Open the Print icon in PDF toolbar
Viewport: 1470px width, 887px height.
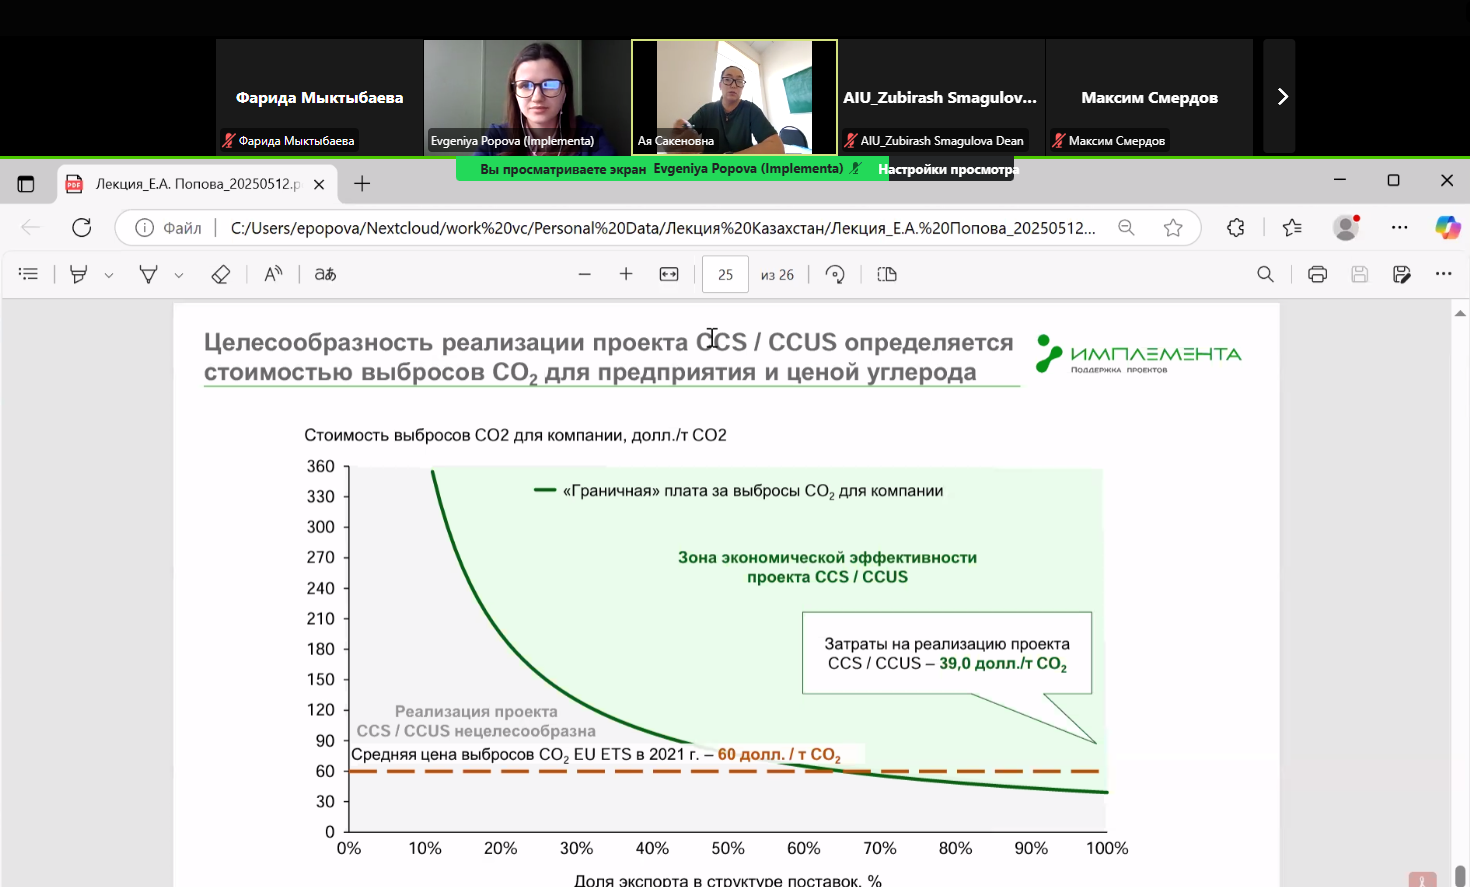click(1317, 274)
